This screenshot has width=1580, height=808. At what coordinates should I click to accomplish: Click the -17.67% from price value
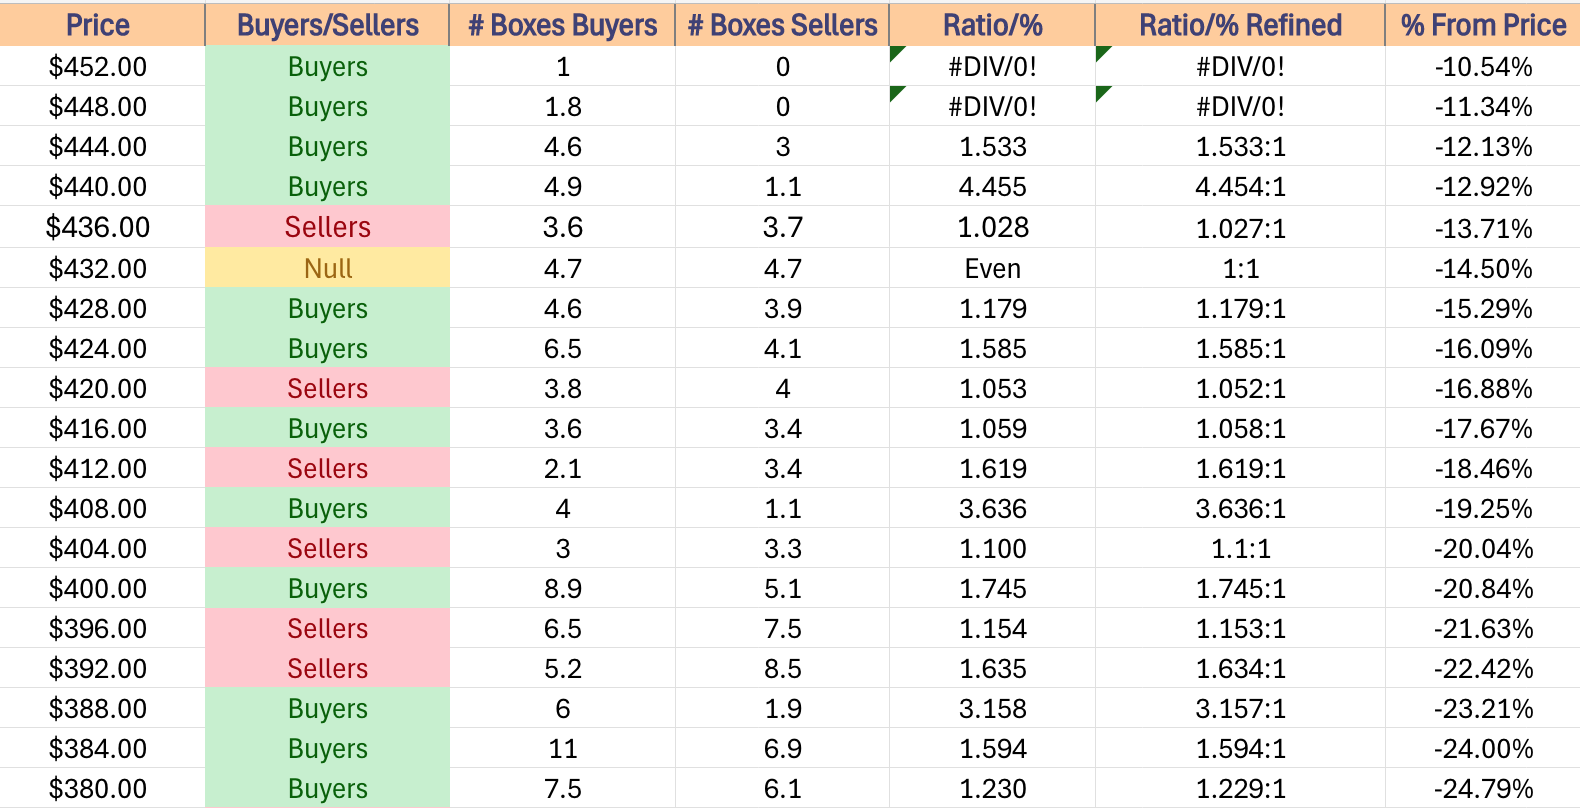point(1483,429)
